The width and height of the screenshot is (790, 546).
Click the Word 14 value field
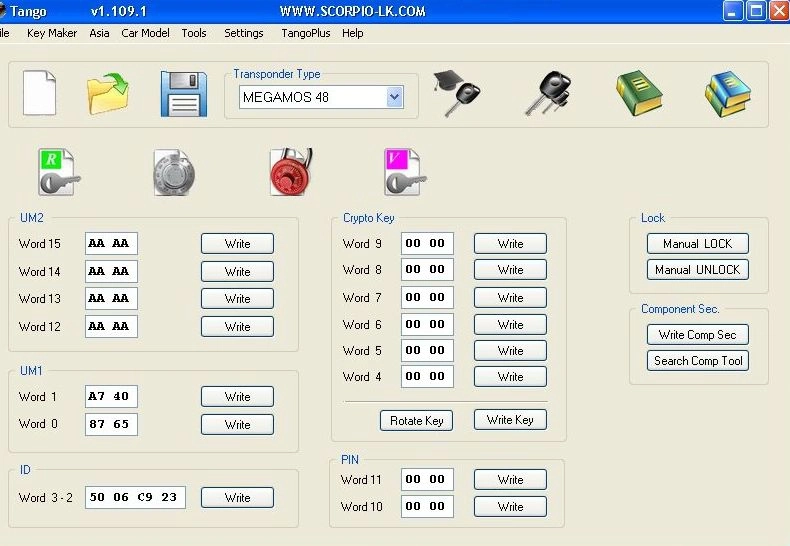tap(111, 271)
